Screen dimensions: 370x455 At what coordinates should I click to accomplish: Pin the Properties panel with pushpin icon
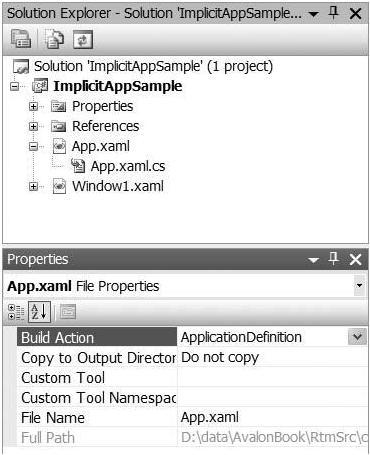tap(333, 259)
